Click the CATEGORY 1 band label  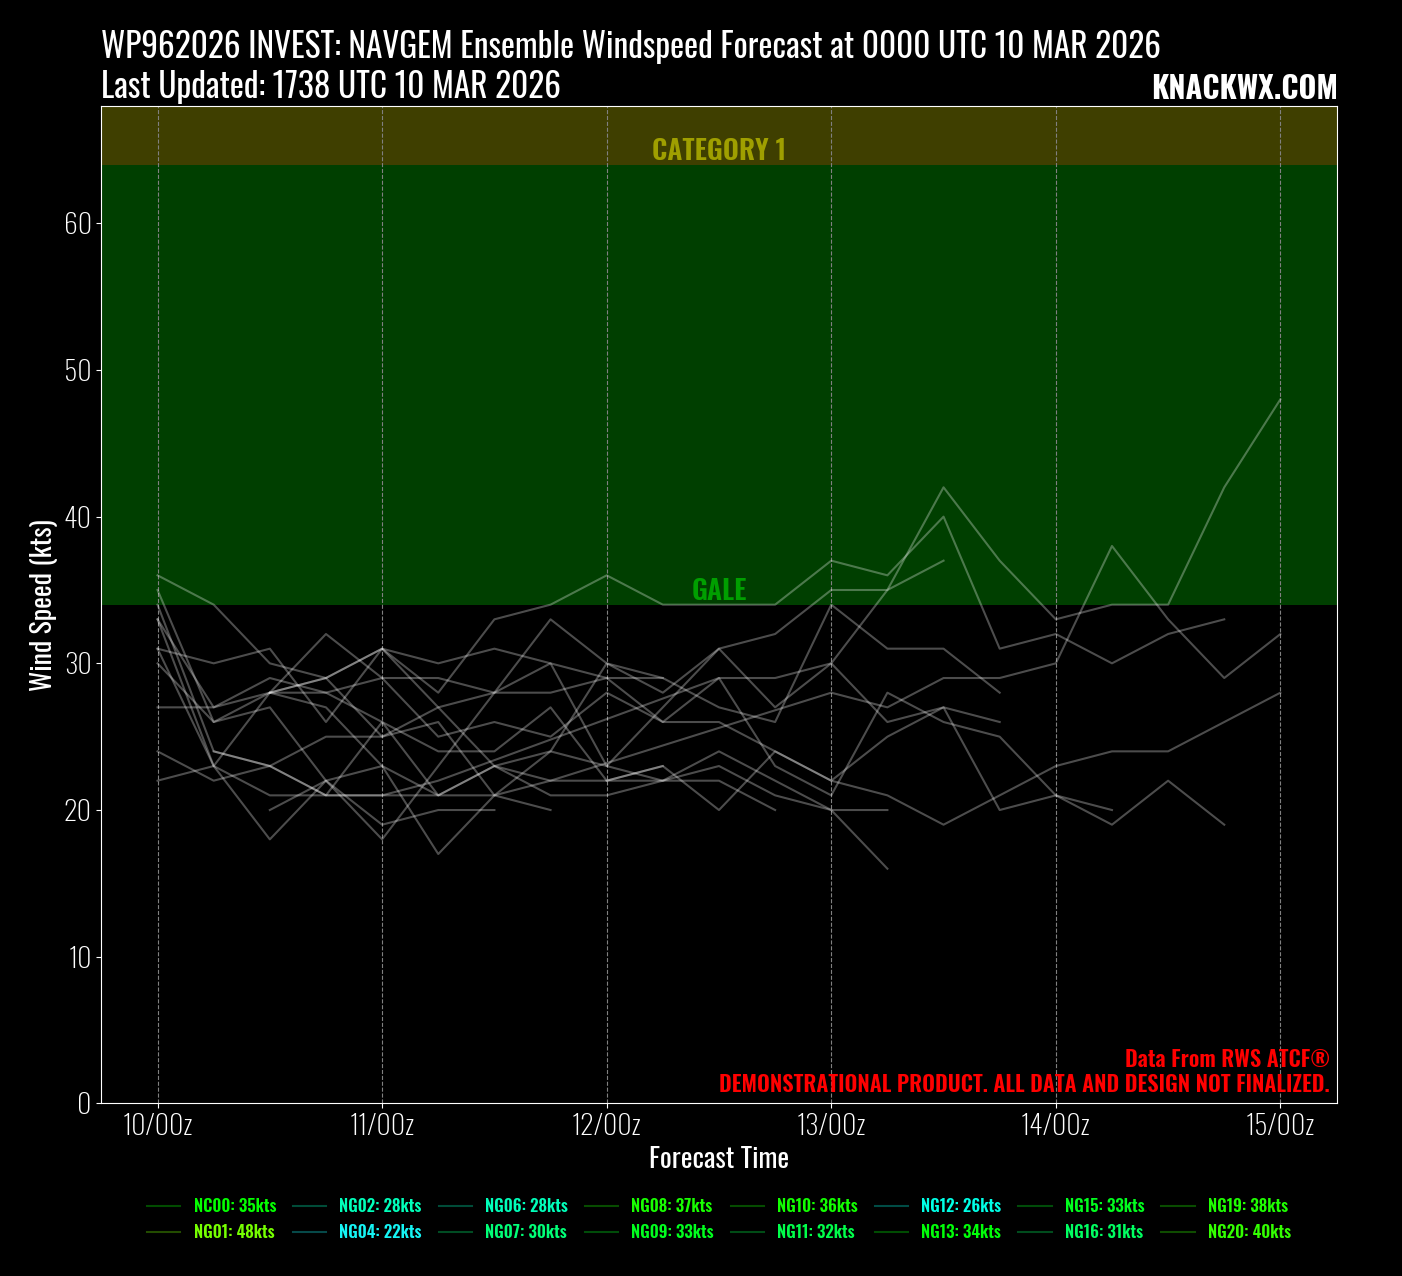point(719,150)
